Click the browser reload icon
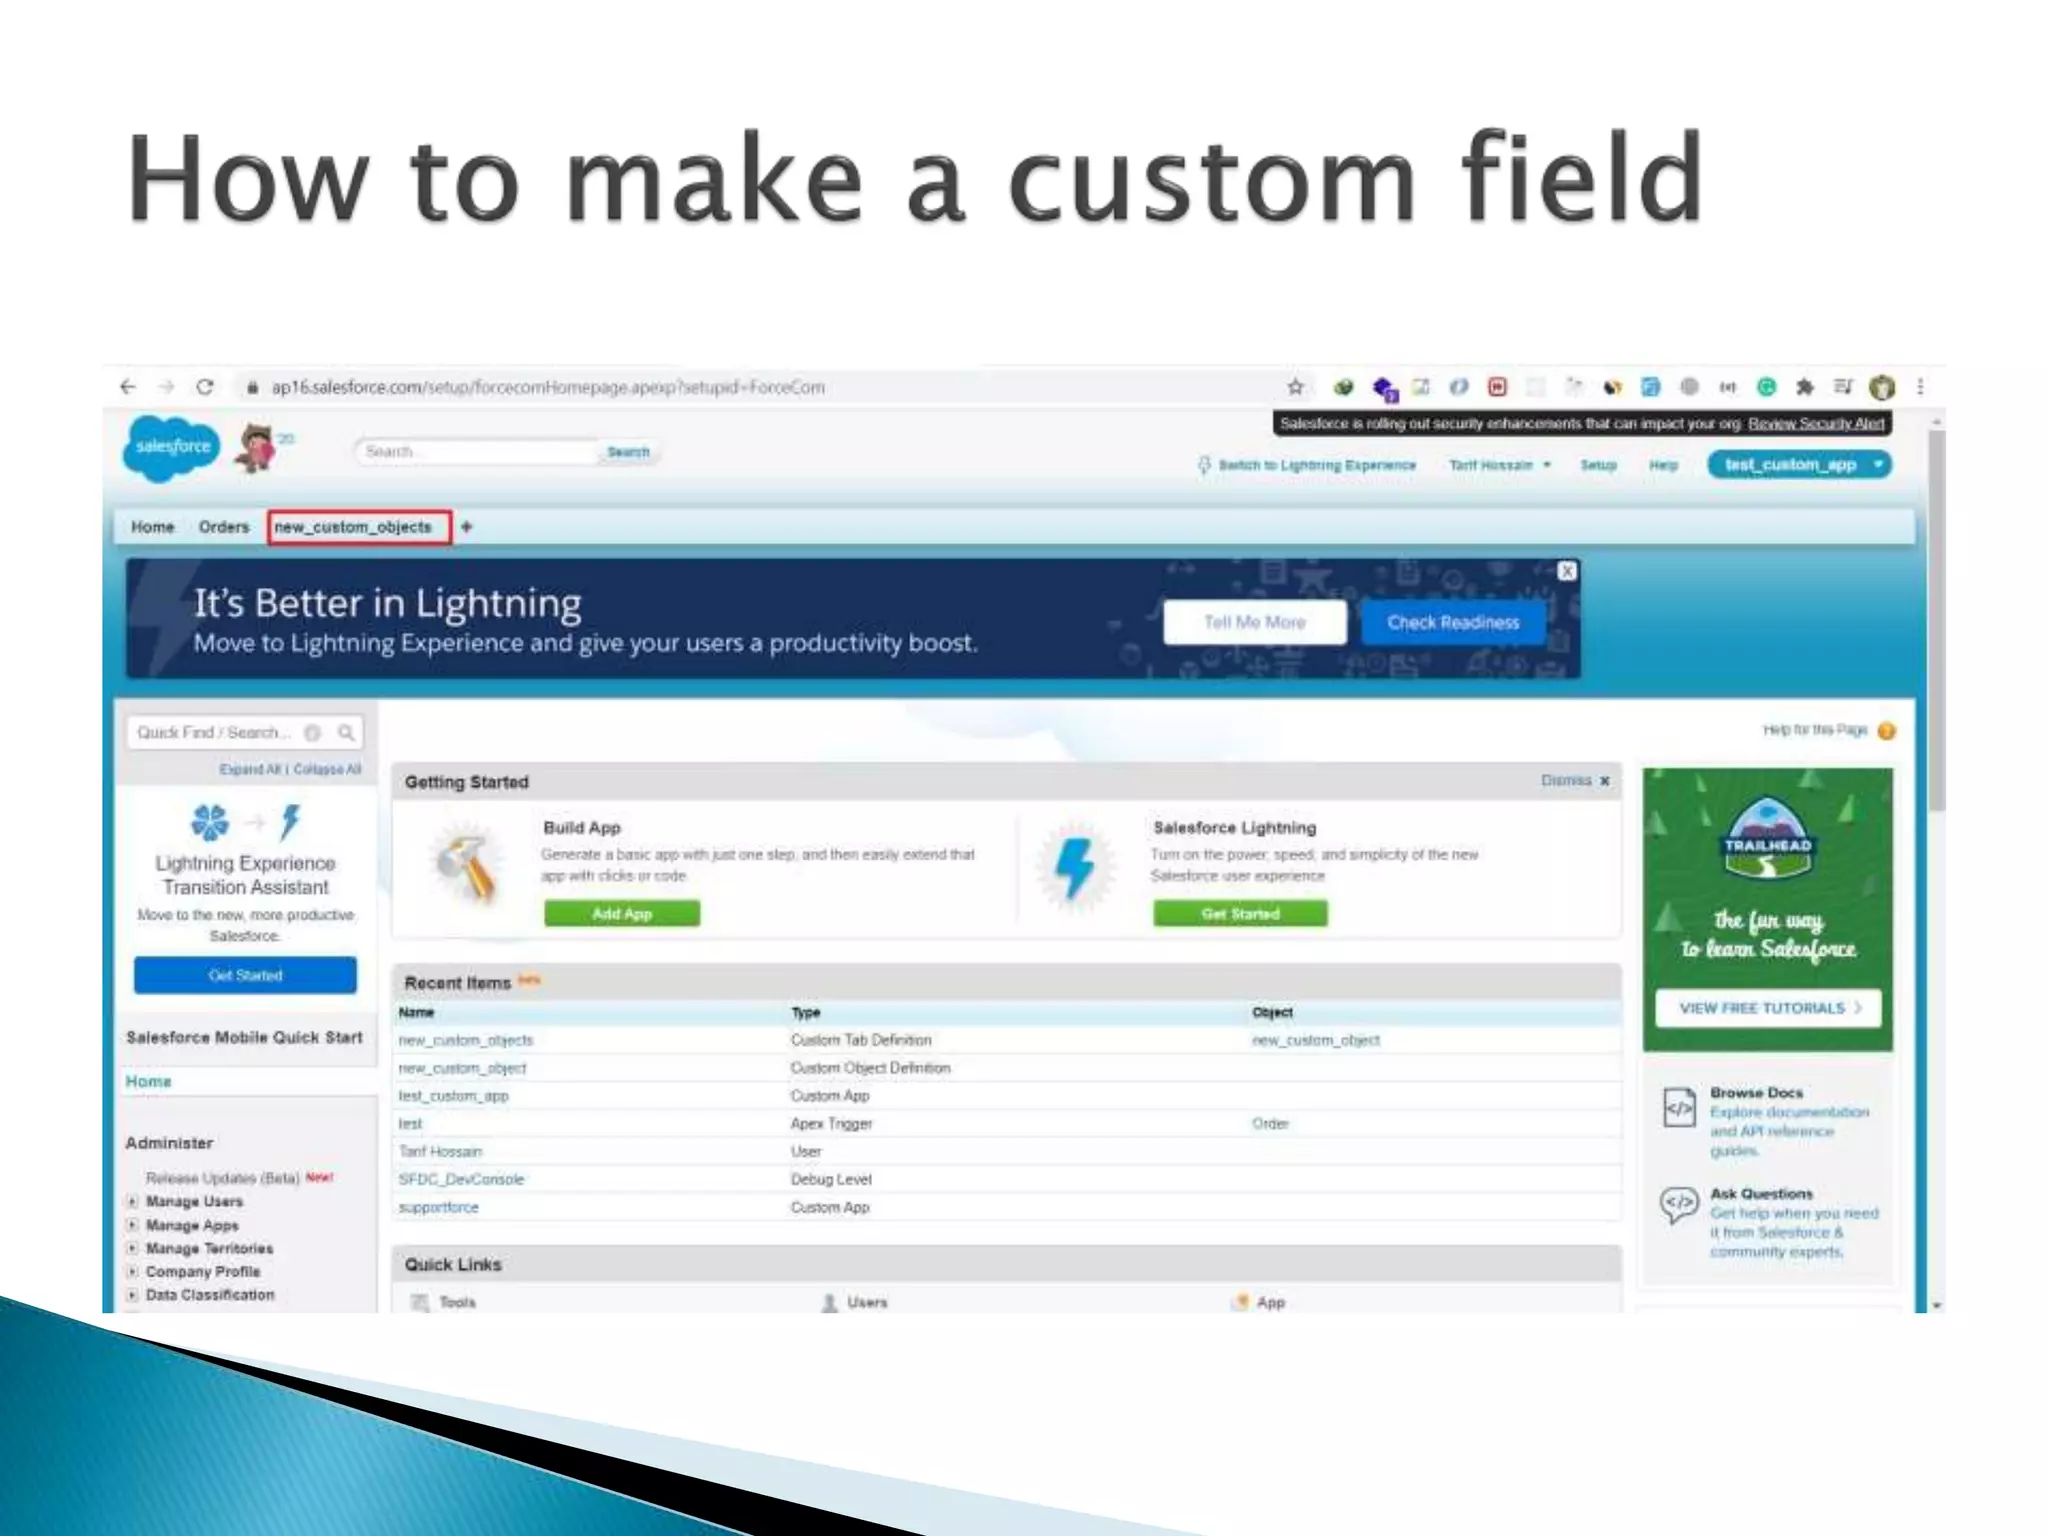Screen dimensions: 2048x1536 point(205,387)
